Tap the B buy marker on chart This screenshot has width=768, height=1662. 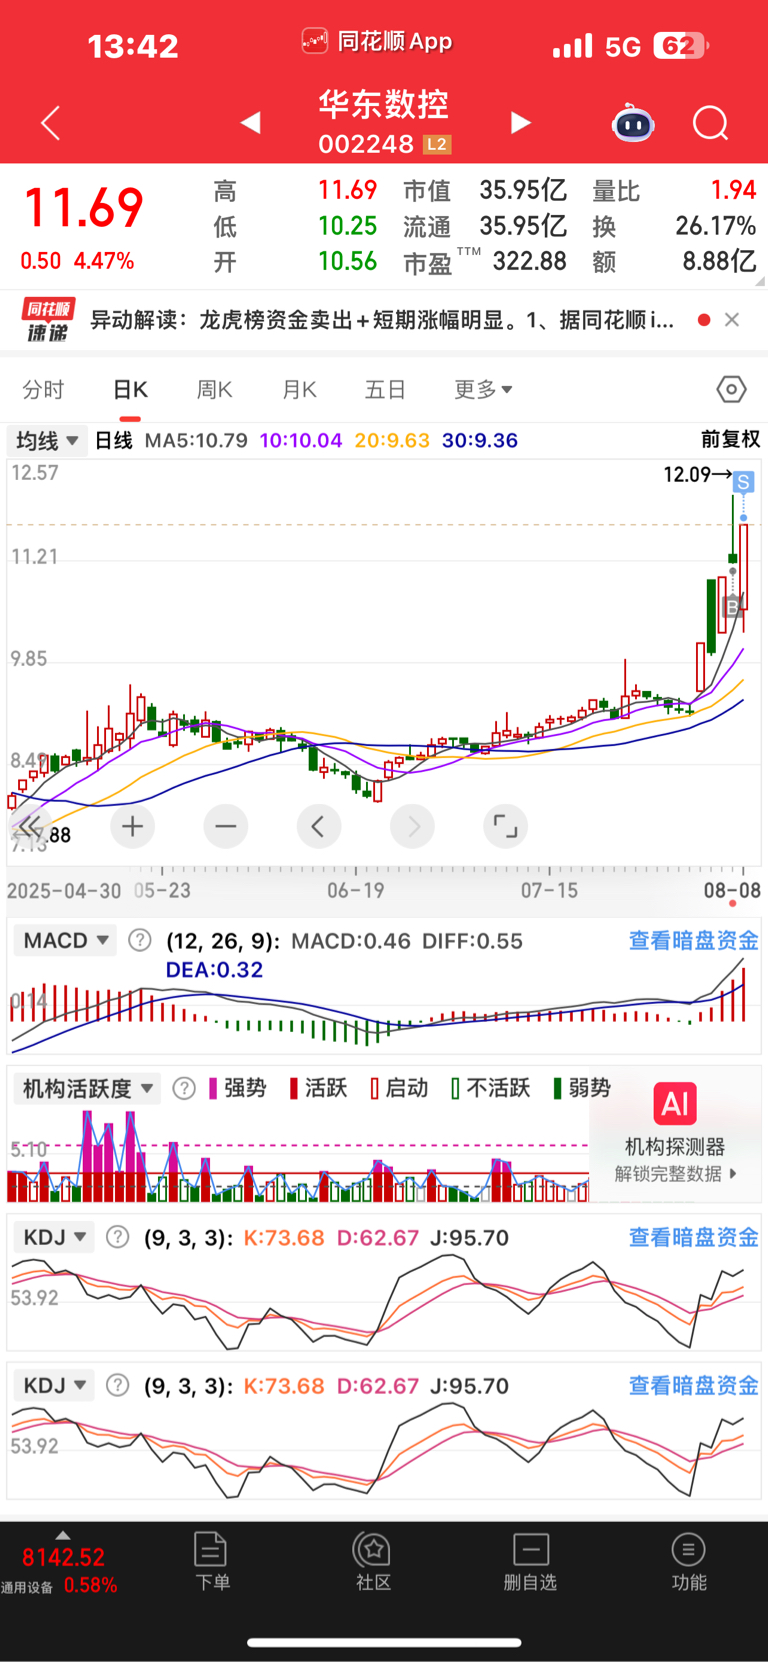731,606
